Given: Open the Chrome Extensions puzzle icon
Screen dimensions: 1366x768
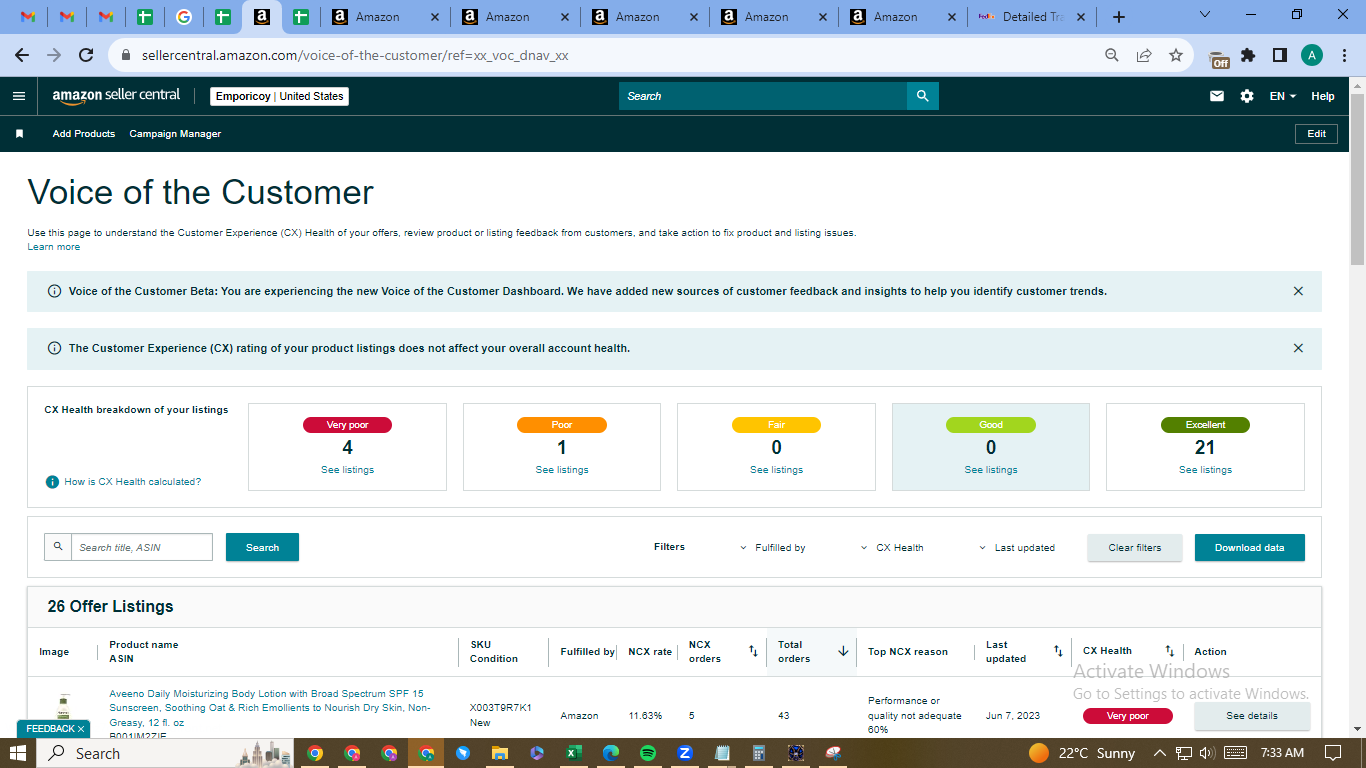Looking at the screenshot, I should tap(1248, 56).
